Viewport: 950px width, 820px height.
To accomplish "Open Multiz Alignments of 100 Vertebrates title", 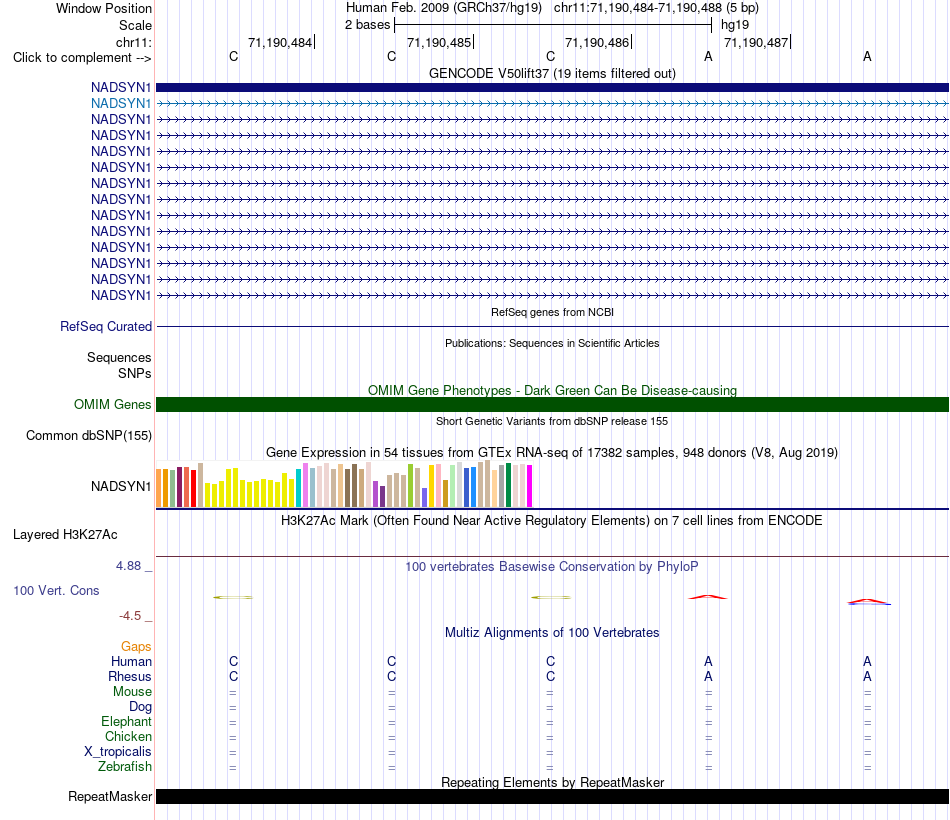I will [552, 633].
